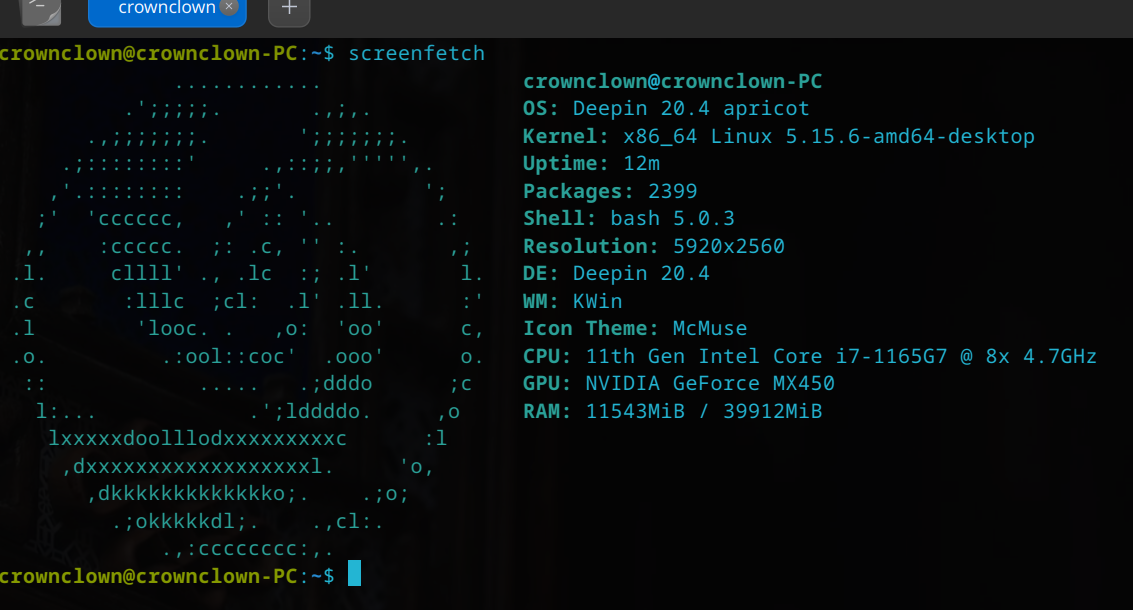Open a new terminal tab with plus button

click(288, 8)
